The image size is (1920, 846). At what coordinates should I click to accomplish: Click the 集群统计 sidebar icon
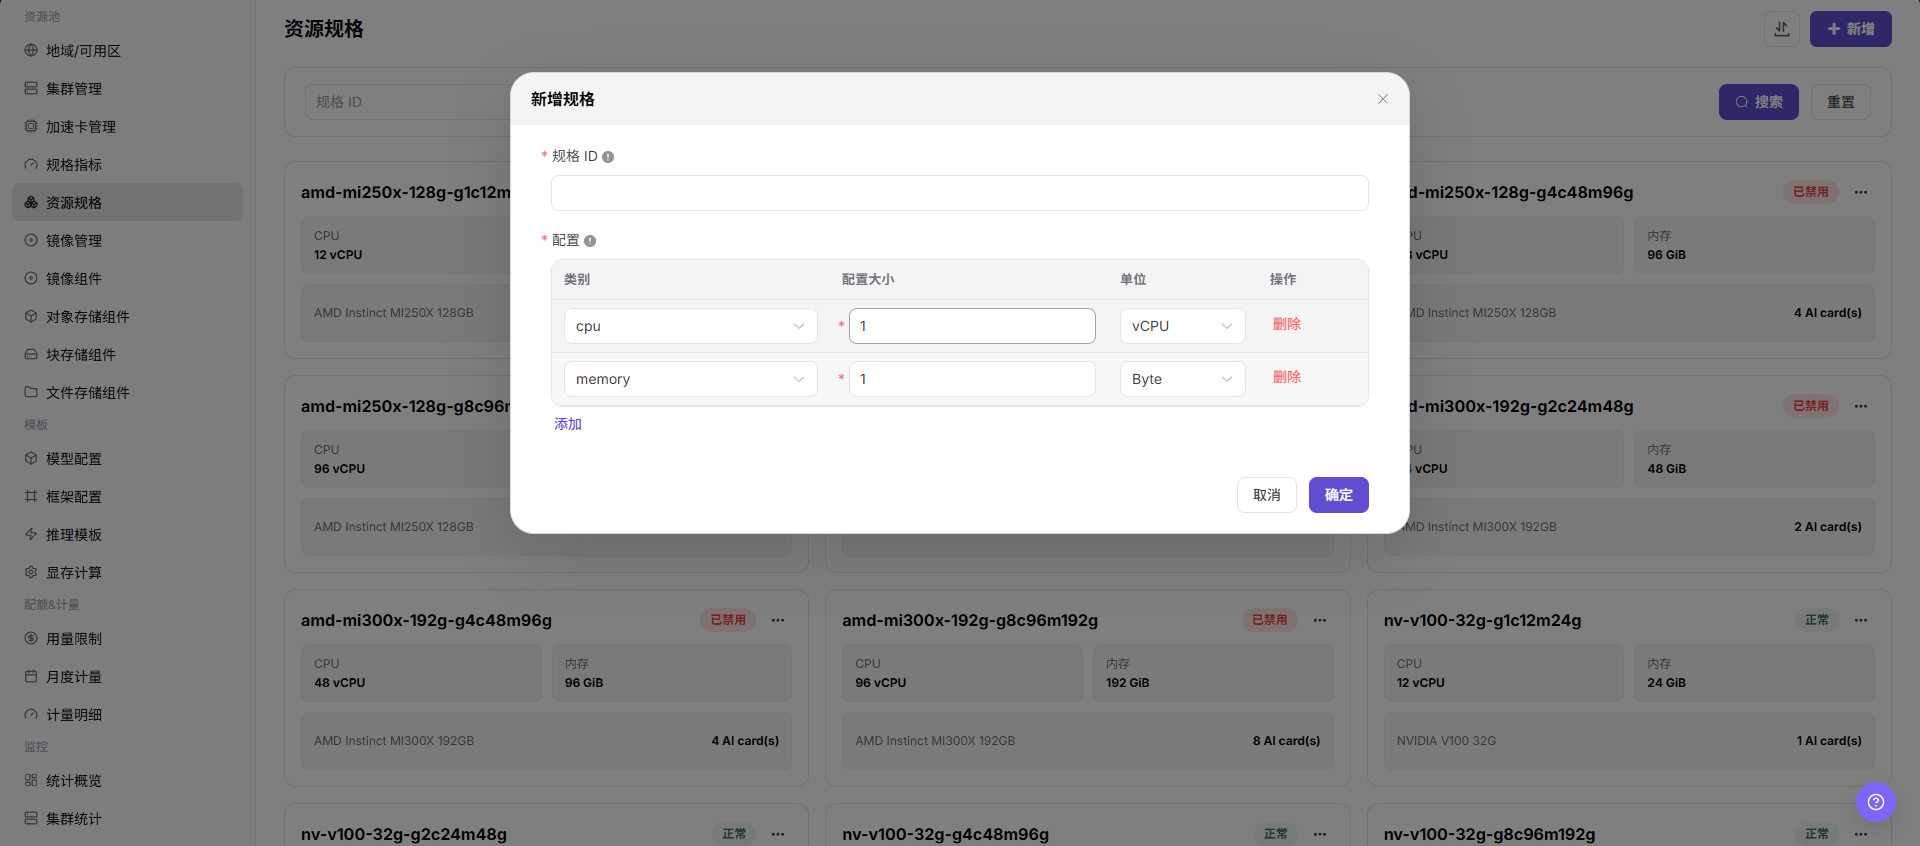(31, 818)
